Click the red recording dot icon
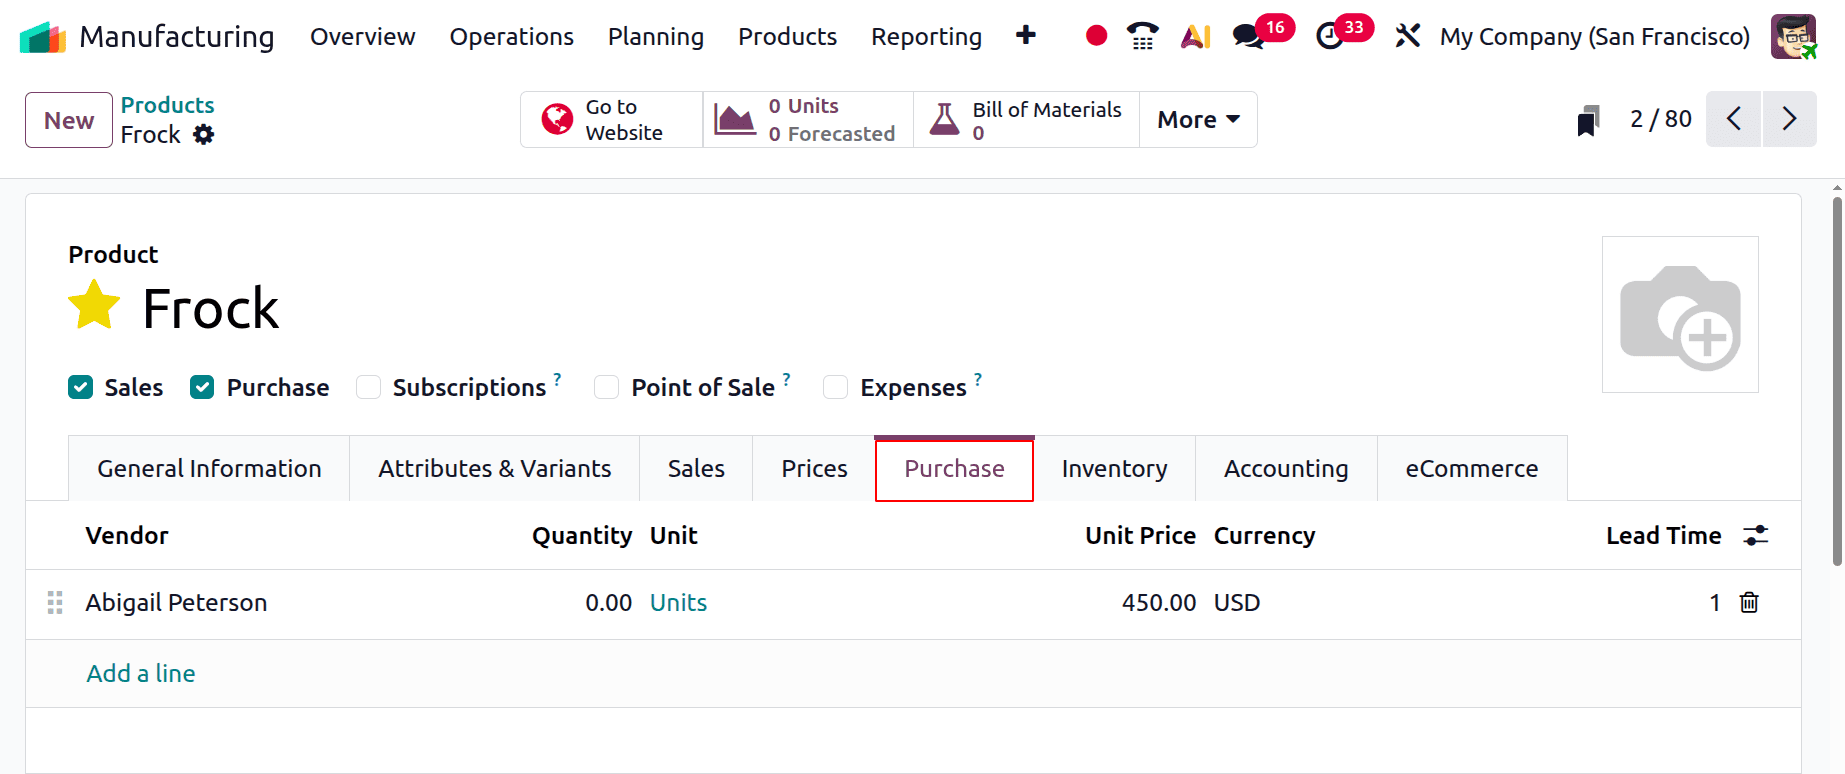1845x774 pixels. click(x=1096, y=36)
